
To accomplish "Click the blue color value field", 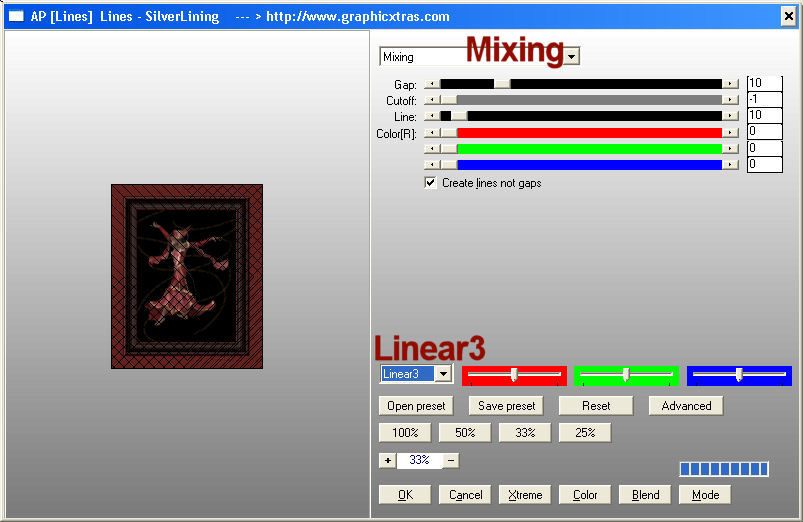I will pos(765,164).
